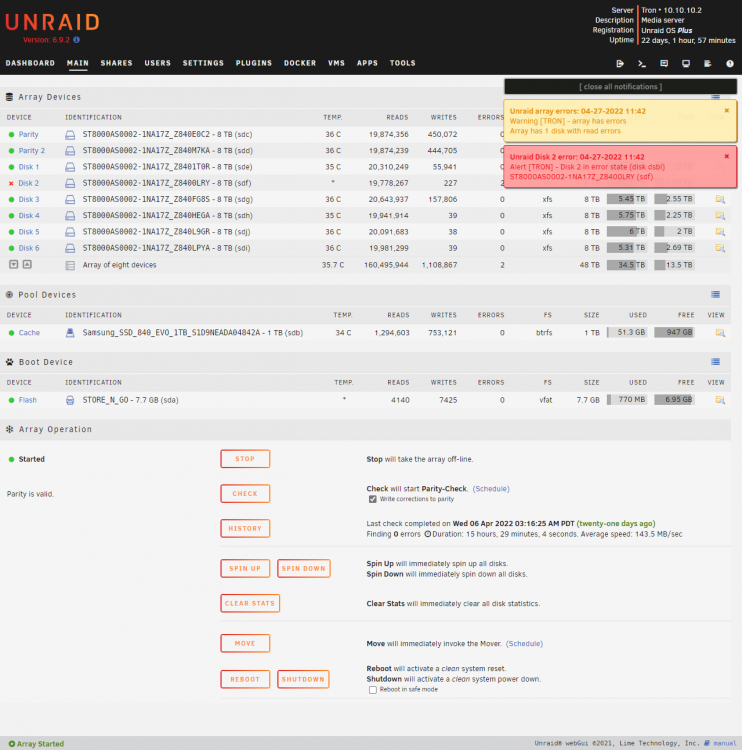Dismiss the red Disk 2 error notification
742x750 pixels.
click(x=727, y=157)
